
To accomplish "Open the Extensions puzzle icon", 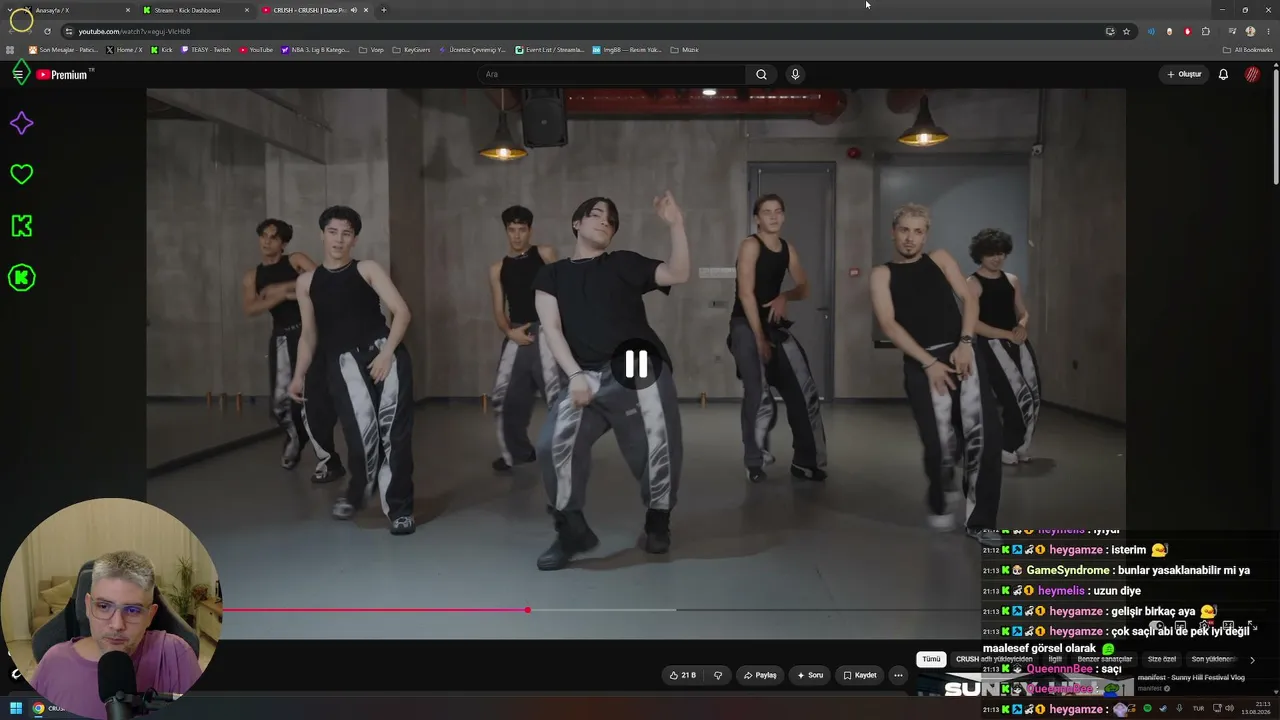I will 1206,31.
